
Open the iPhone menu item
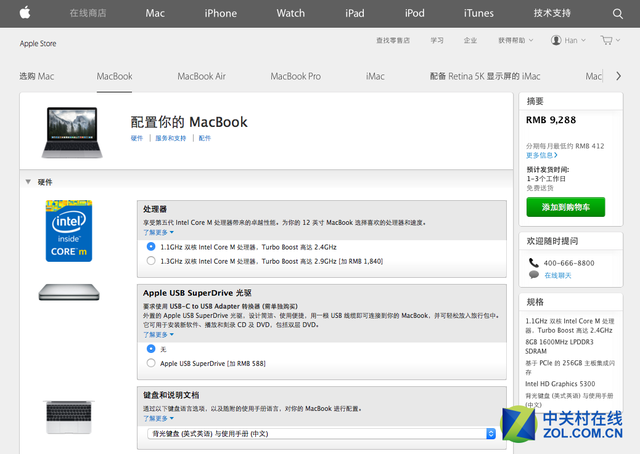click(220, 13)
